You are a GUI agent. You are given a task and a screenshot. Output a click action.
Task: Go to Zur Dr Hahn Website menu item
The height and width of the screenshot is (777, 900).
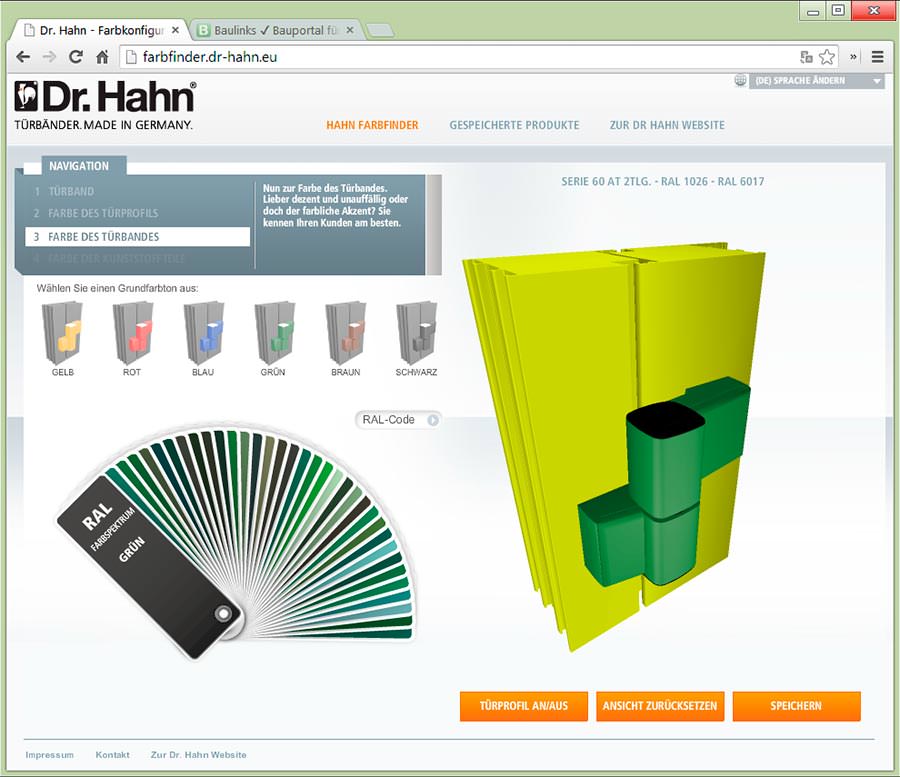point(667,125)
